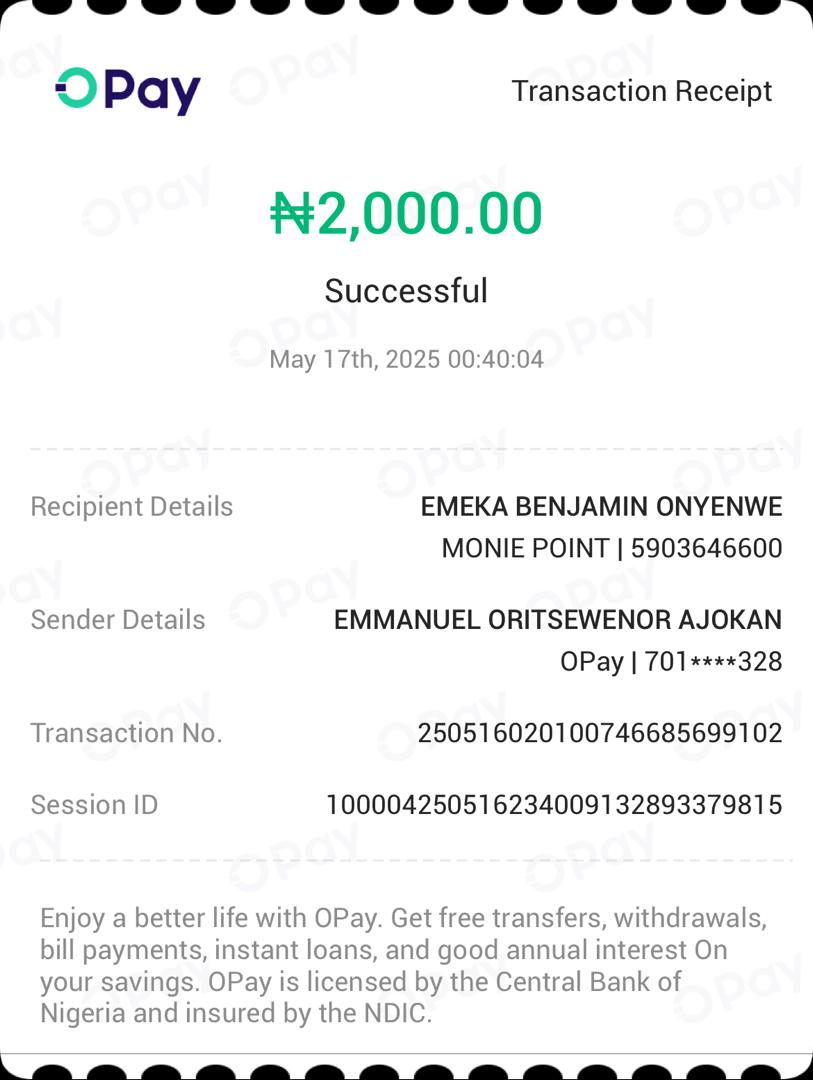813x1080 pixels.
Task: Select the May 17th, 2025 timestamp
Action: click(406, 359)
